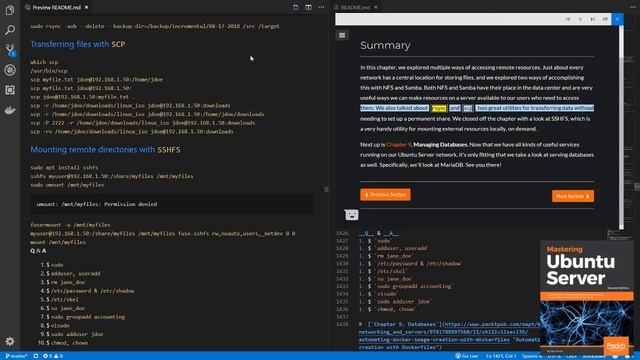Click the find bar search input field
This screenshot has height=360, width=640.
click(448, 19)
